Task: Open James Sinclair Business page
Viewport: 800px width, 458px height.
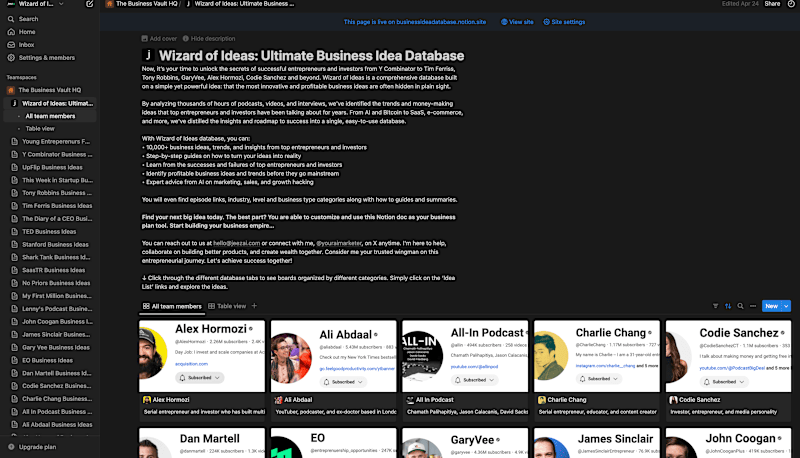Action: 49,335
